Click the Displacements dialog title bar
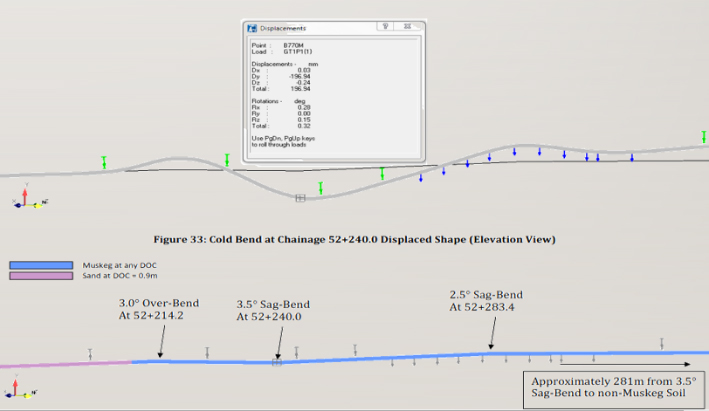 320,28
